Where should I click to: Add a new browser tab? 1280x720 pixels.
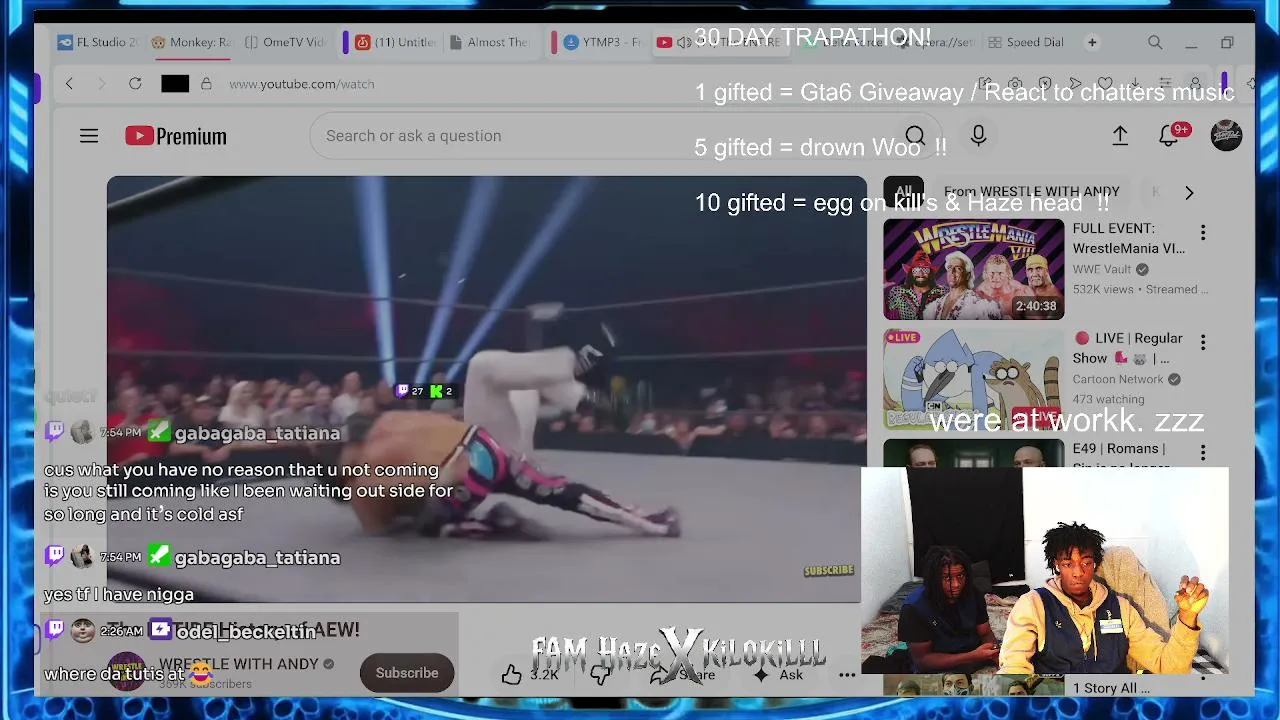tap(1092, 42)
